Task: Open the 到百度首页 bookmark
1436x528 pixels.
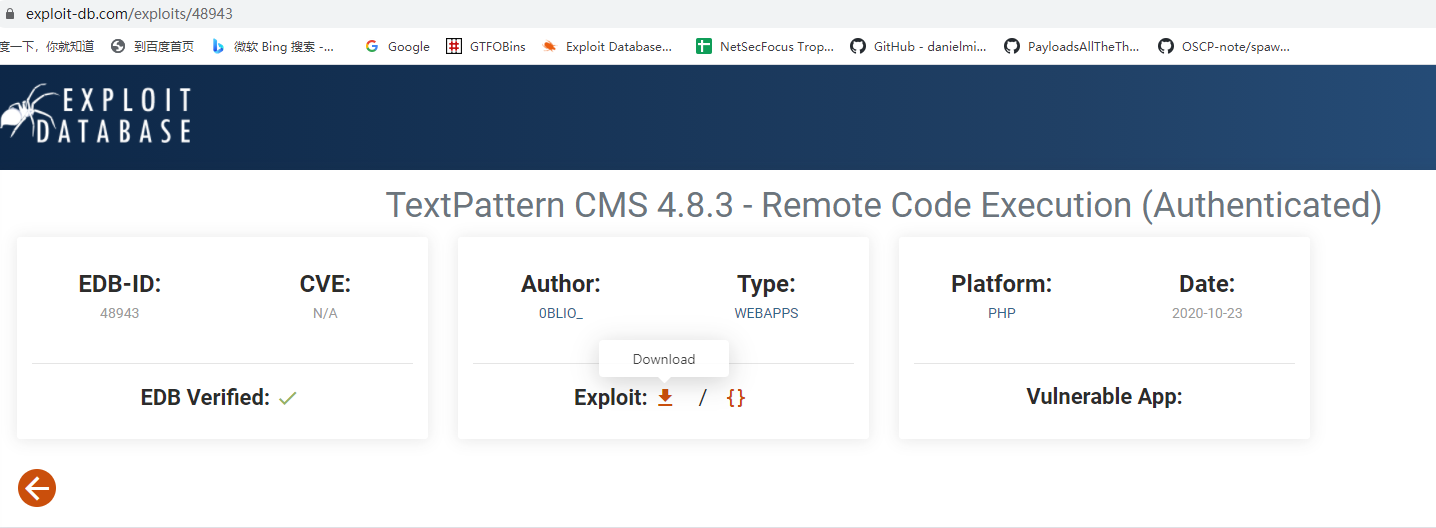Action: click(x=152, y=46)
